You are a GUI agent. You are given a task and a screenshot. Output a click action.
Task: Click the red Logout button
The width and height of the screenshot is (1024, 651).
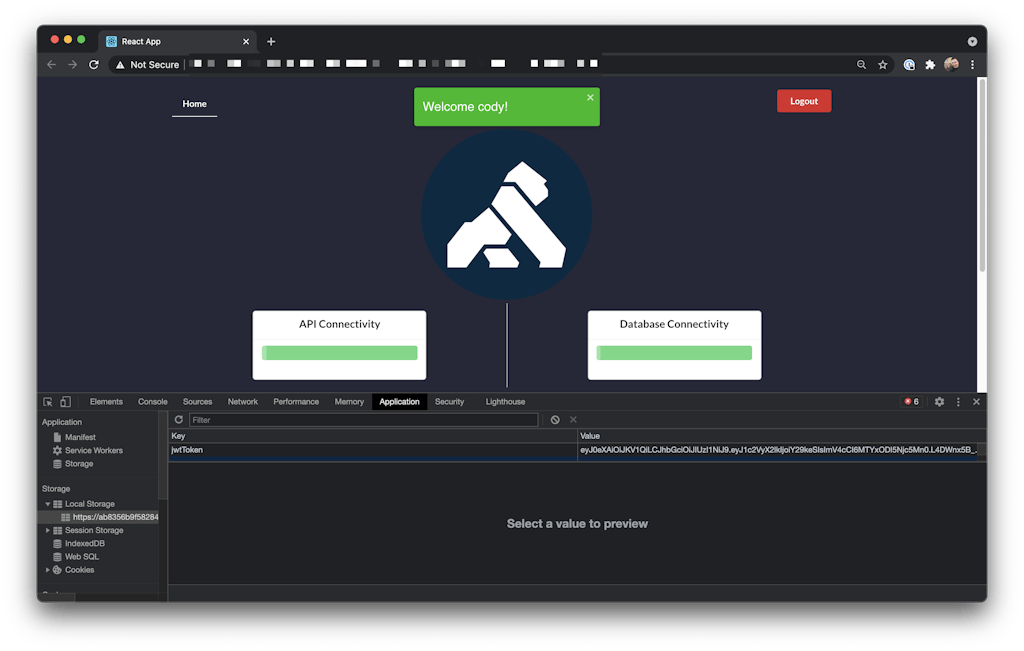click(x=803, y=101)
